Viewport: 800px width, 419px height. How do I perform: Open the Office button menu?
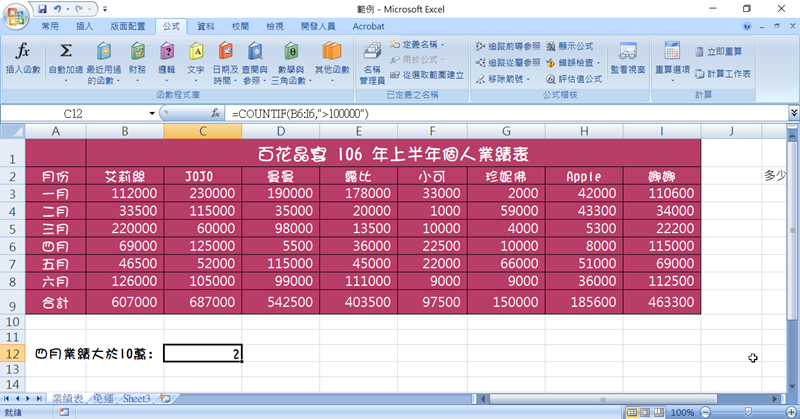coord(15,16)
